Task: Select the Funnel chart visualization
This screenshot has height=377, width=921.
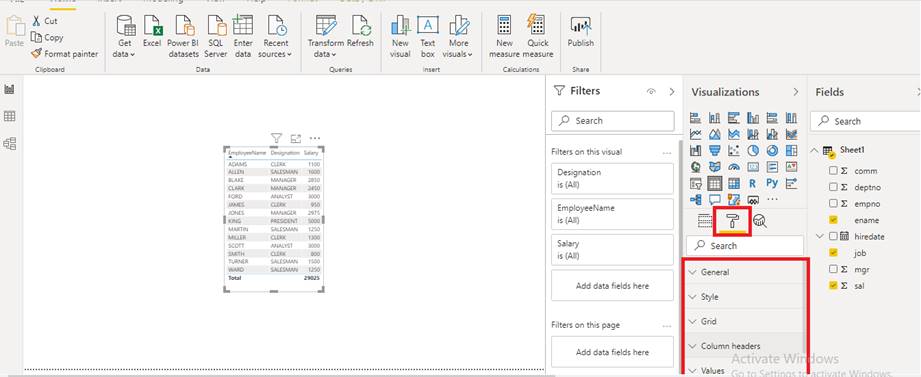Action: (x=715, y=151)
